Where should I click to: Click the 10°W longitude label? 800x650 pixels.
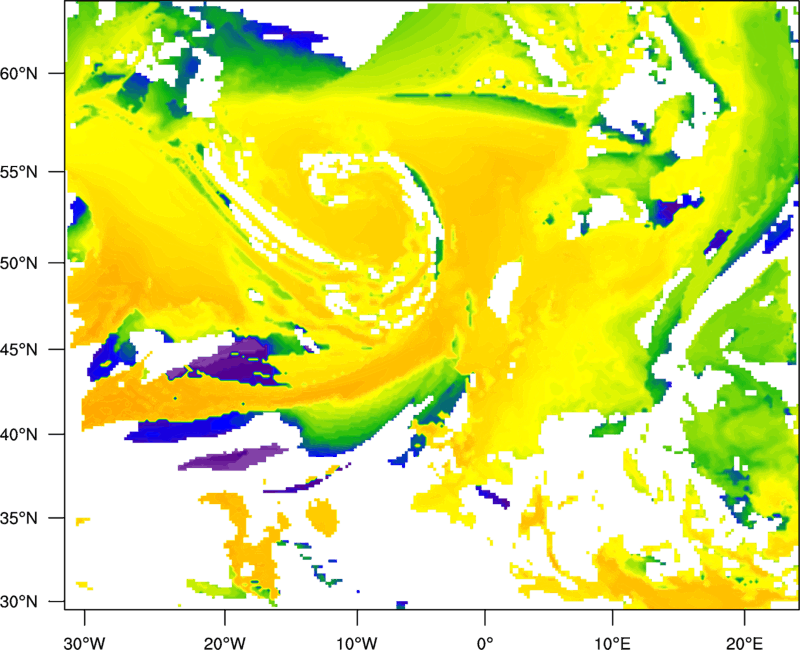[x=357, y=643]
